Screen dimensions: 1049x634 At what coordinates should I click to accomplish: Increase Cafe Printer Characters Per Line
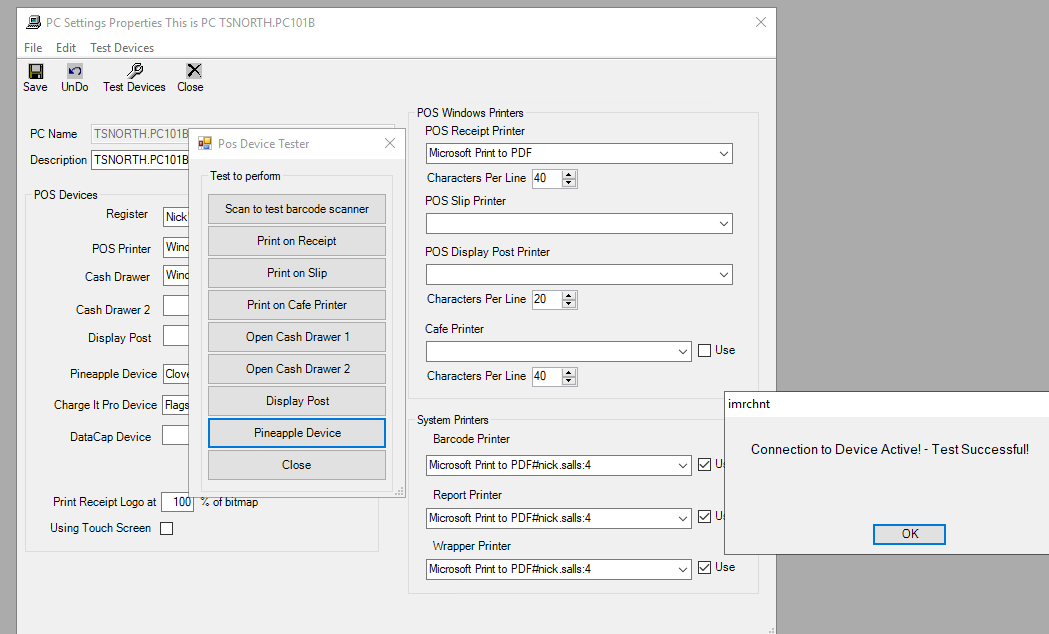point(569,373)
